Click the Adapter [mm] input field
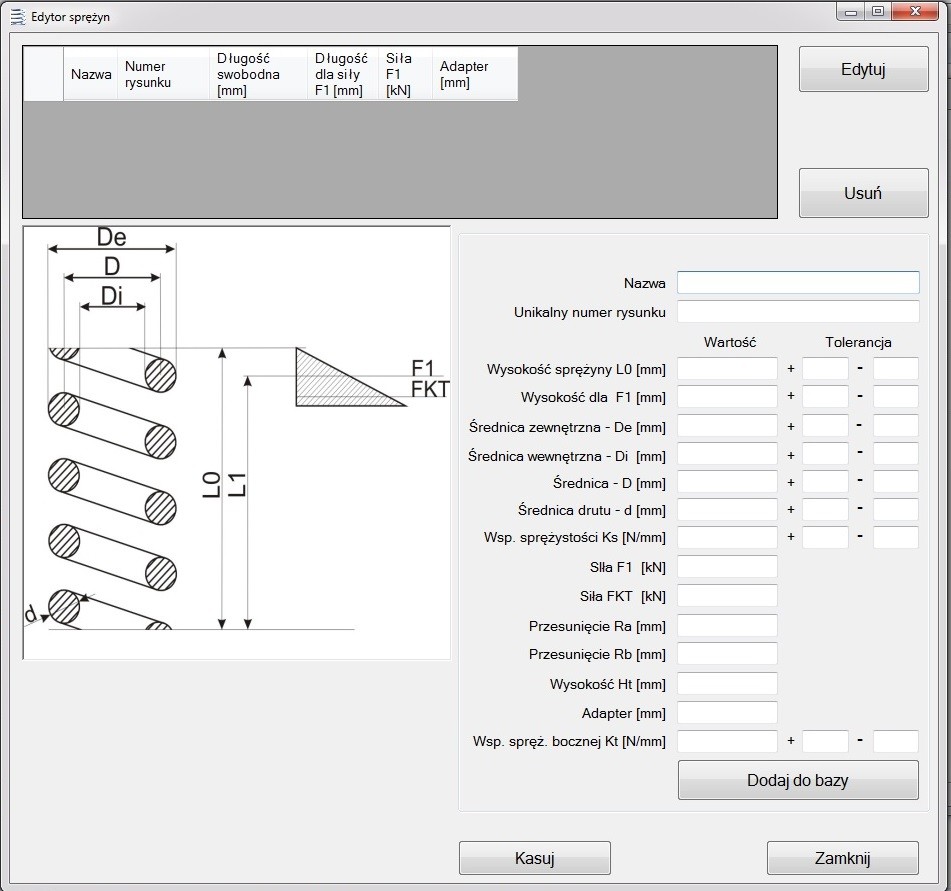Image resolution: width=951 pixels, height=891 pixels. (x=726, y=713)
